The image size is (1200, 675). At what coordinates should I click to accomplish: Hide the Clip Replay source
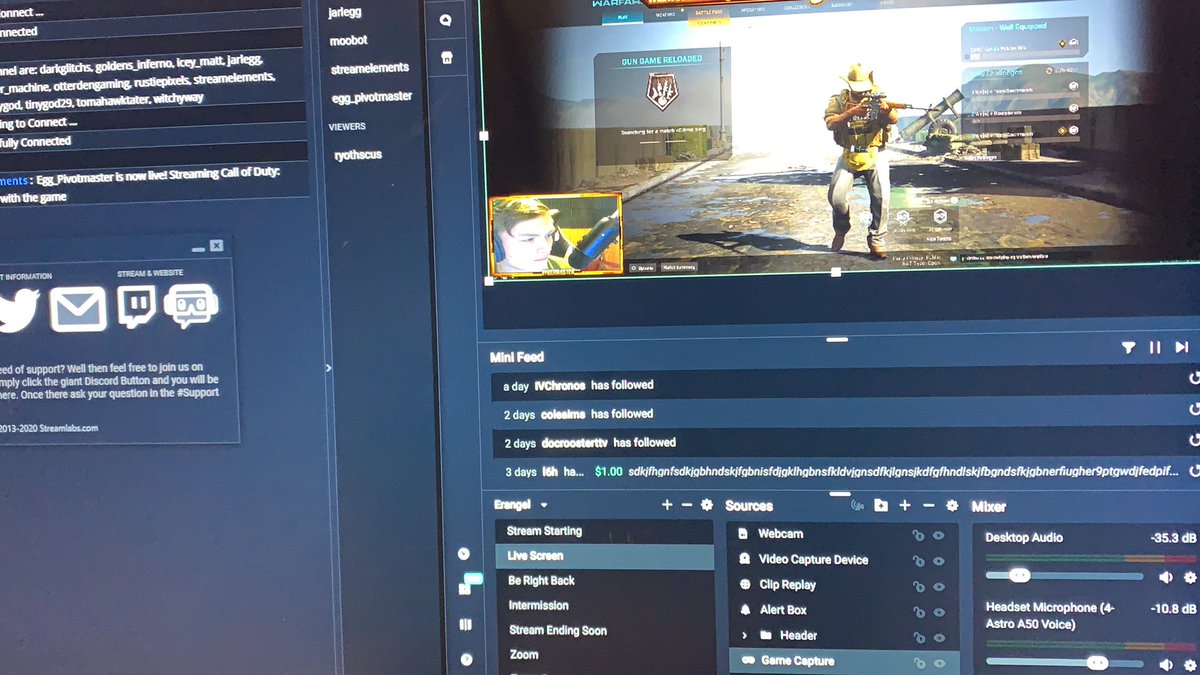point(939,586)
